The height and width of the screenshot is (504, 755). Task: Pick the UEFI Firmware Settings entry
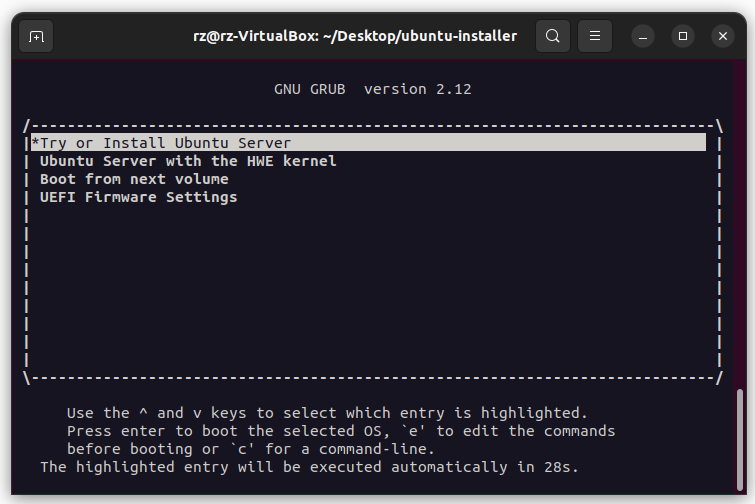point(138,197)
